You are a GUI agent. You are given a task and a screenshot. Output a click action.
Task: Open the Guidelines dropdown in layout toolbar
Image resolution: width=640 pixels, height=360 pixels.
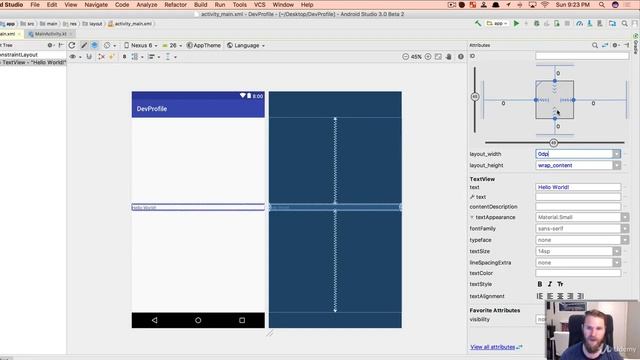tap(170, 57)
